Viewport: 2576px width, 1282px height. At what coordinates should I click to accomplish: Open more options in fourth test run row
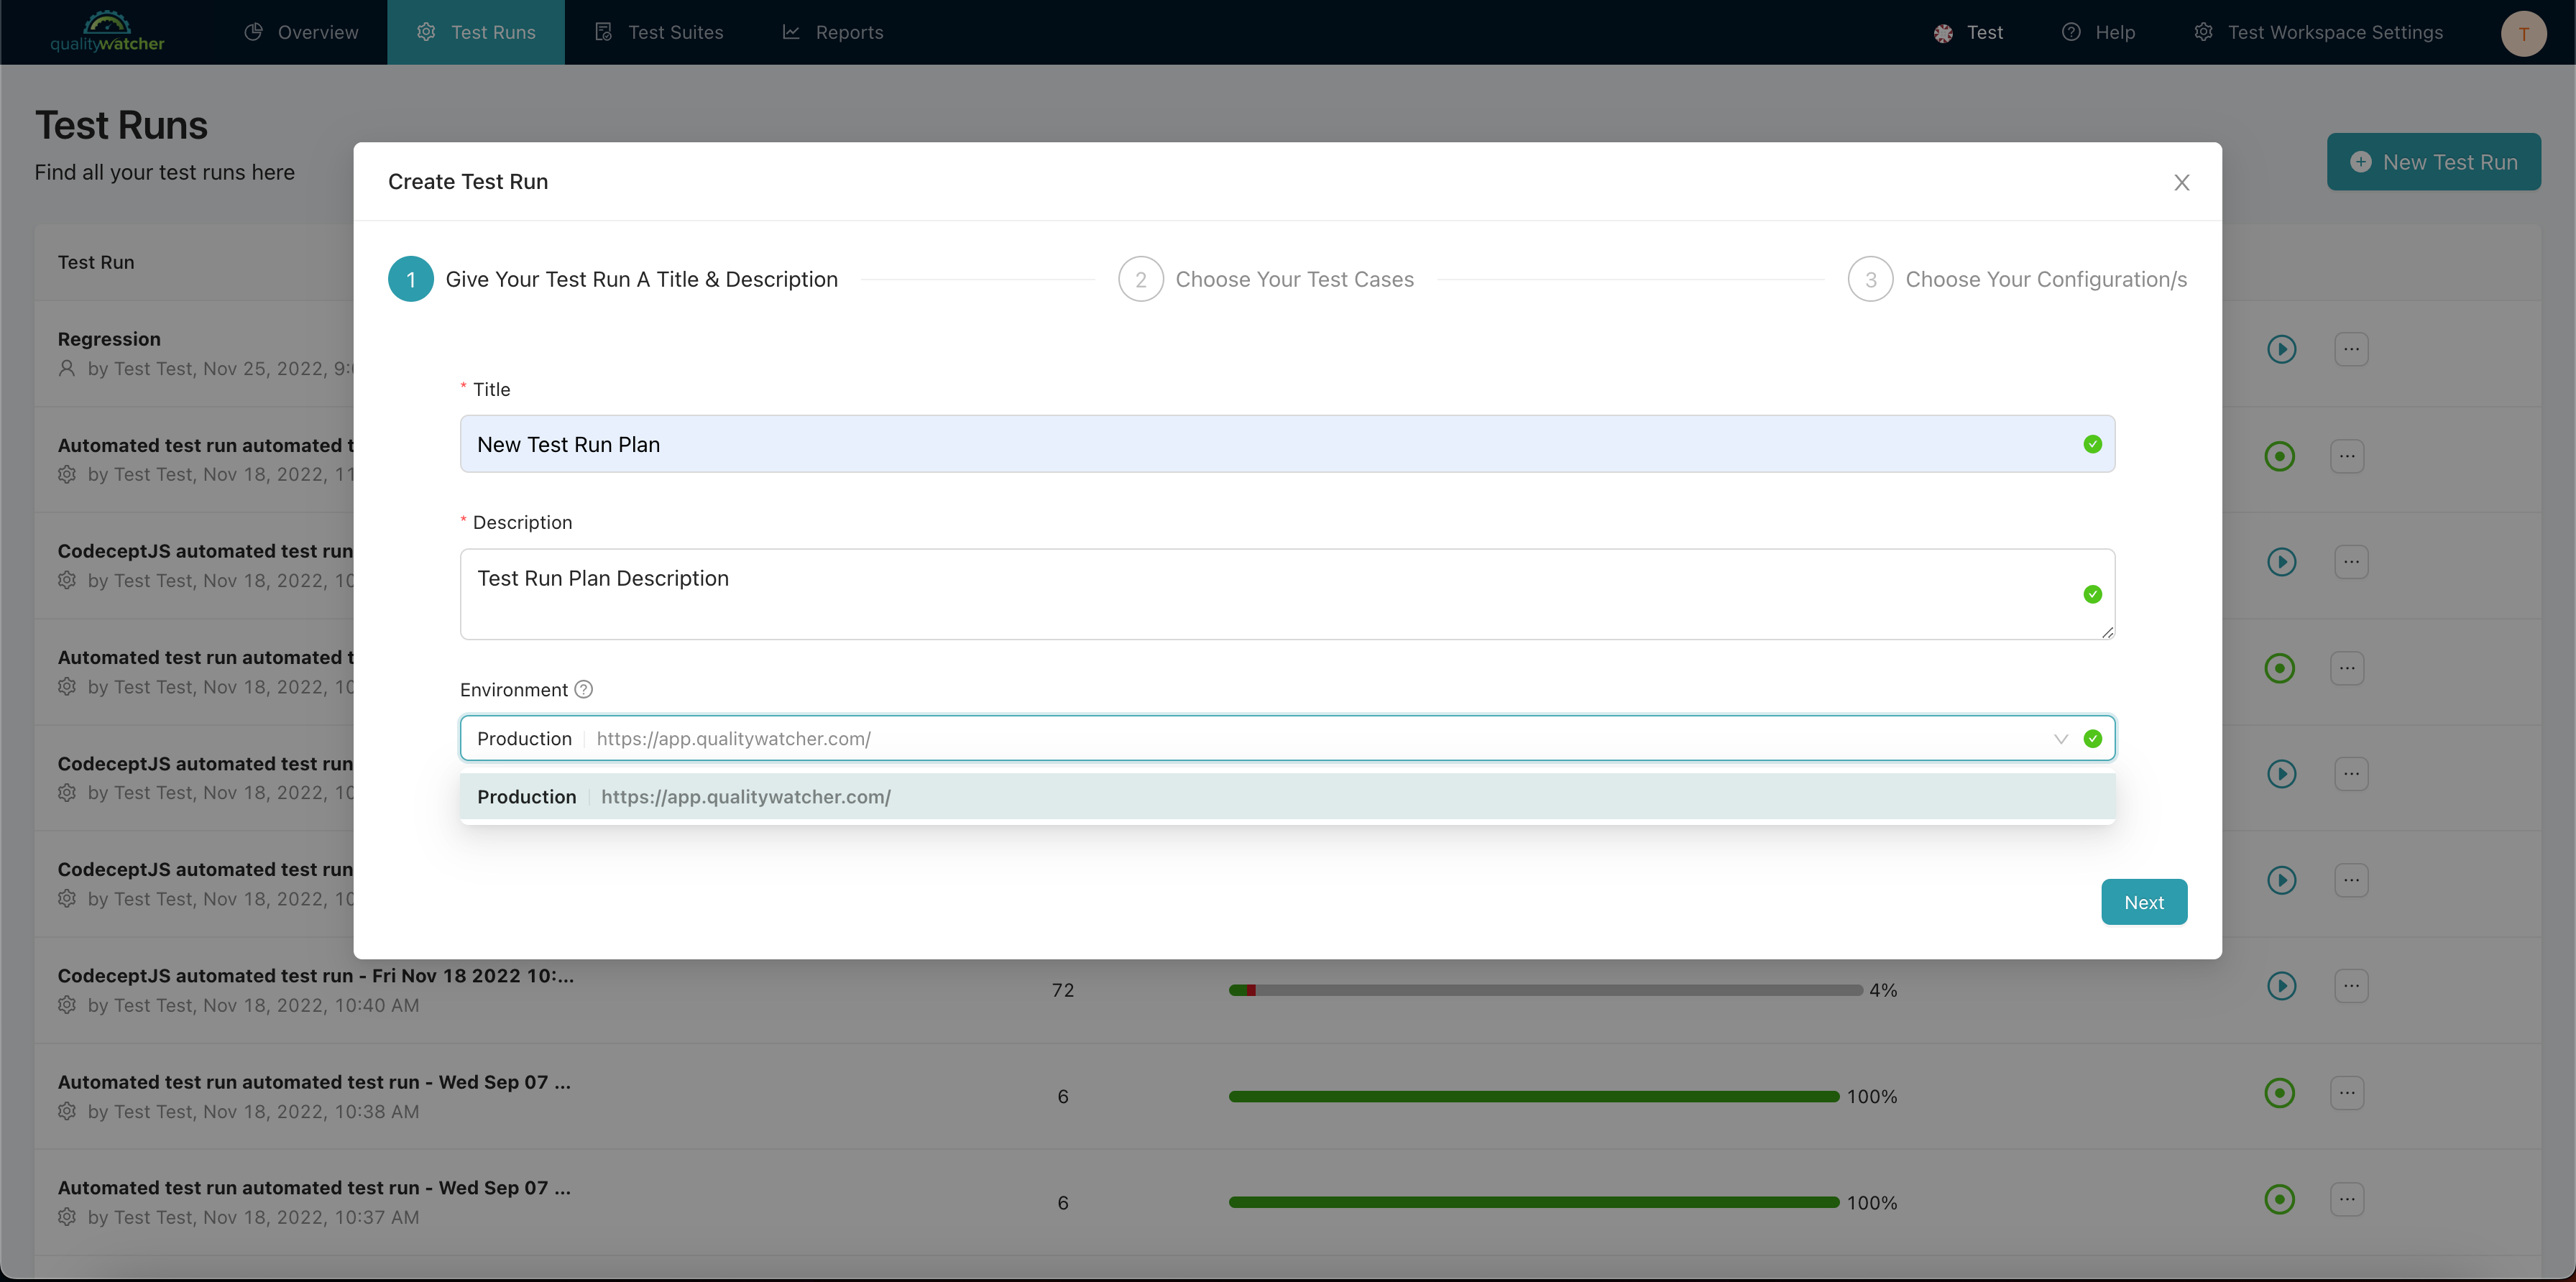2347,668
